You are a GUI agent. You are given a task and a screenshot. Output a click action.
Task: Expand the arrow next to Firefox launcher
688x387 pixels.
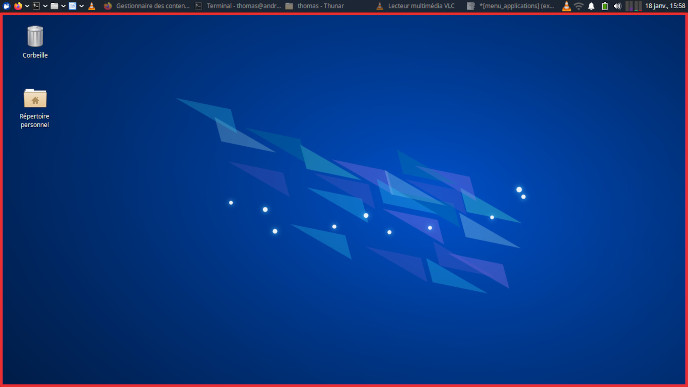[27, 6]
